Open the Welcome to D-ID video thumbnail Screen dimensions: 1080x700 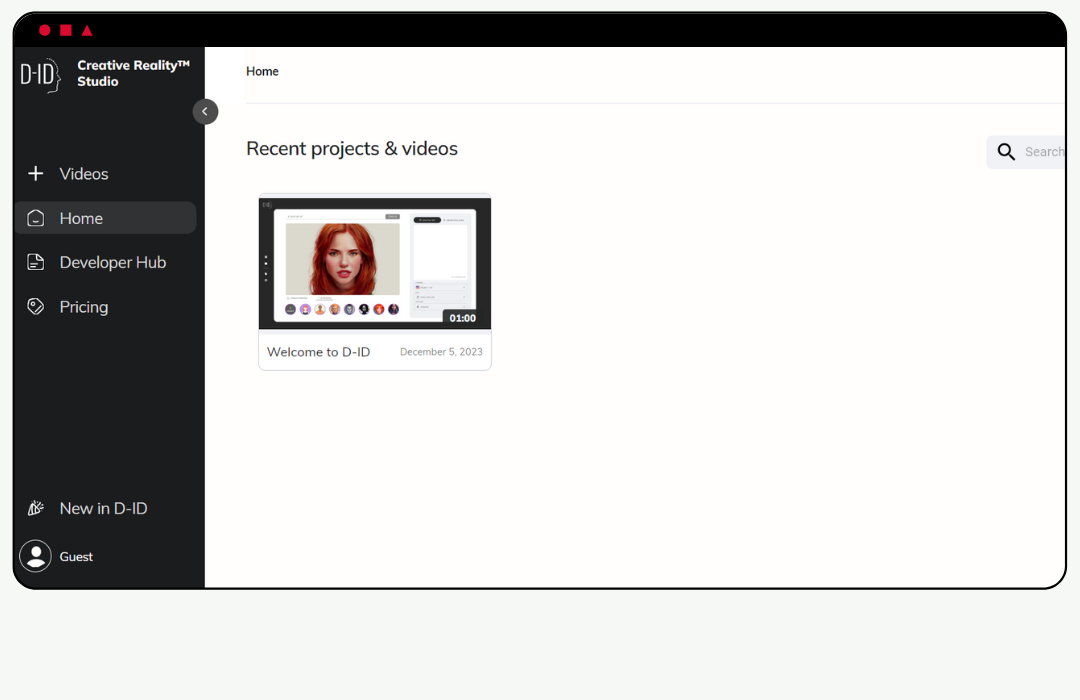pyautogui.click(x=375, y=263)
